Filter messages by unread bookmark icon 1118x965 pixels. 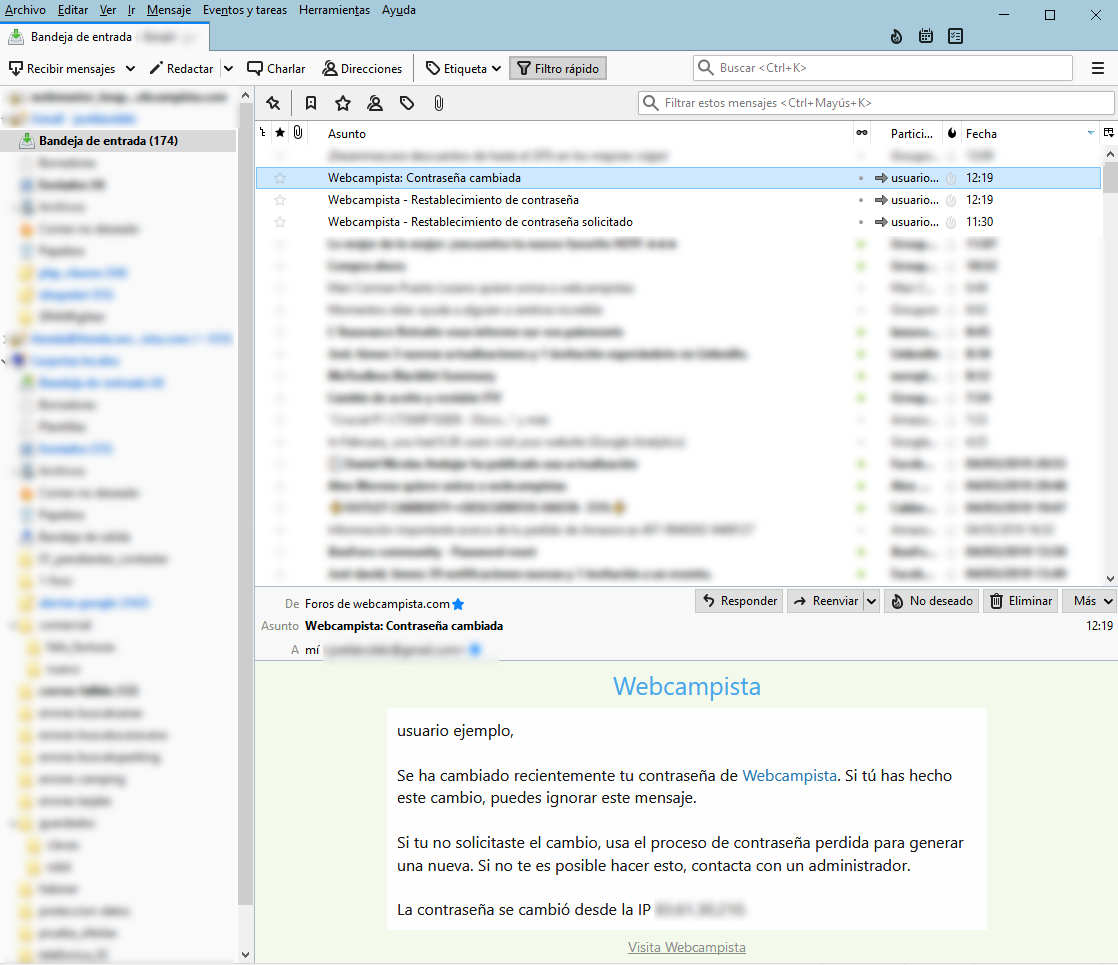(311, 103)
